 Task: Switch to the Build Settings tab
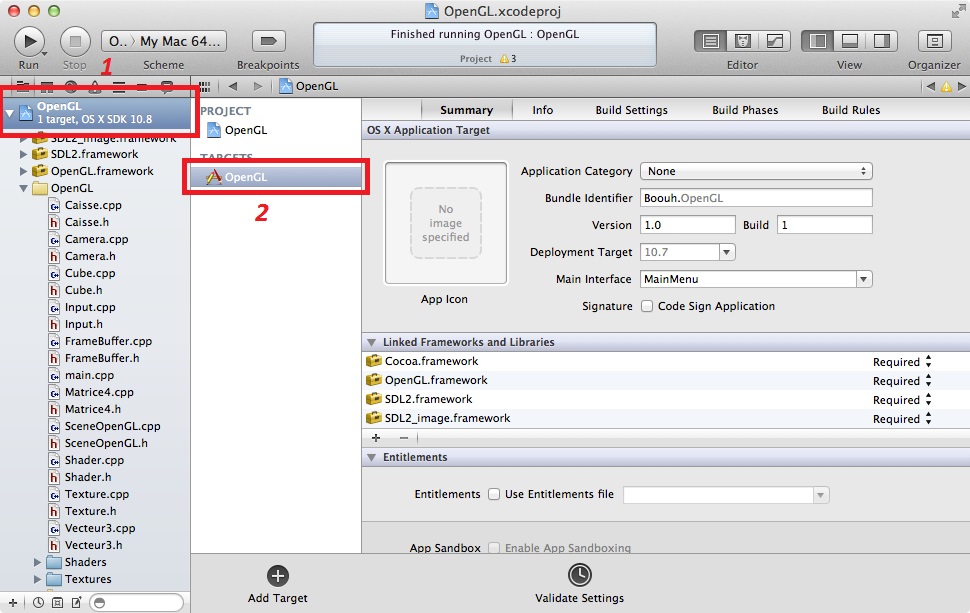click(631, 110)
